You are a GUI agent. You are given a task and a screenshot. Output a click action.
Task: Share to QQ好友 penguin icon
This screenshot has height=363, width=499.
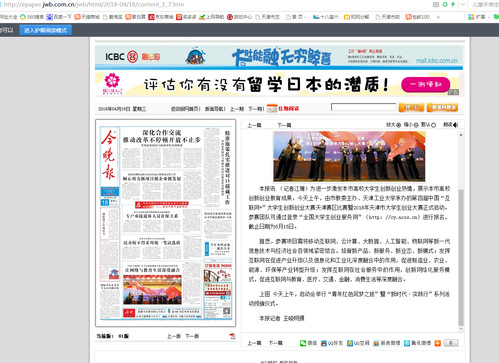324,343
